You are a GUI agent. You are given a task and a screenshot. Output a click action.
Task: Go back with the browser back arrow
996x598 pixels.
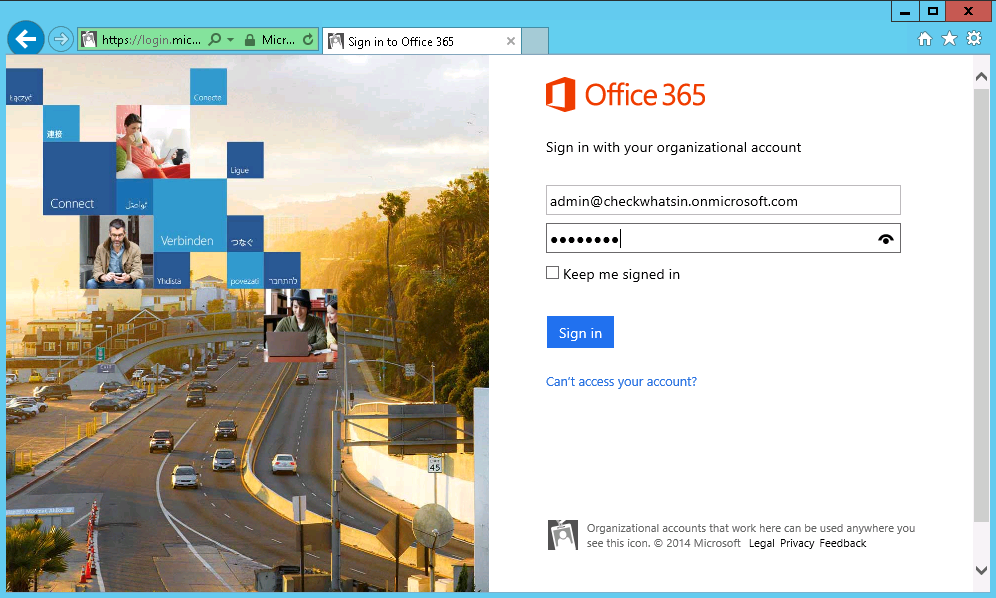pyautogui.click(x=25, y=39)
